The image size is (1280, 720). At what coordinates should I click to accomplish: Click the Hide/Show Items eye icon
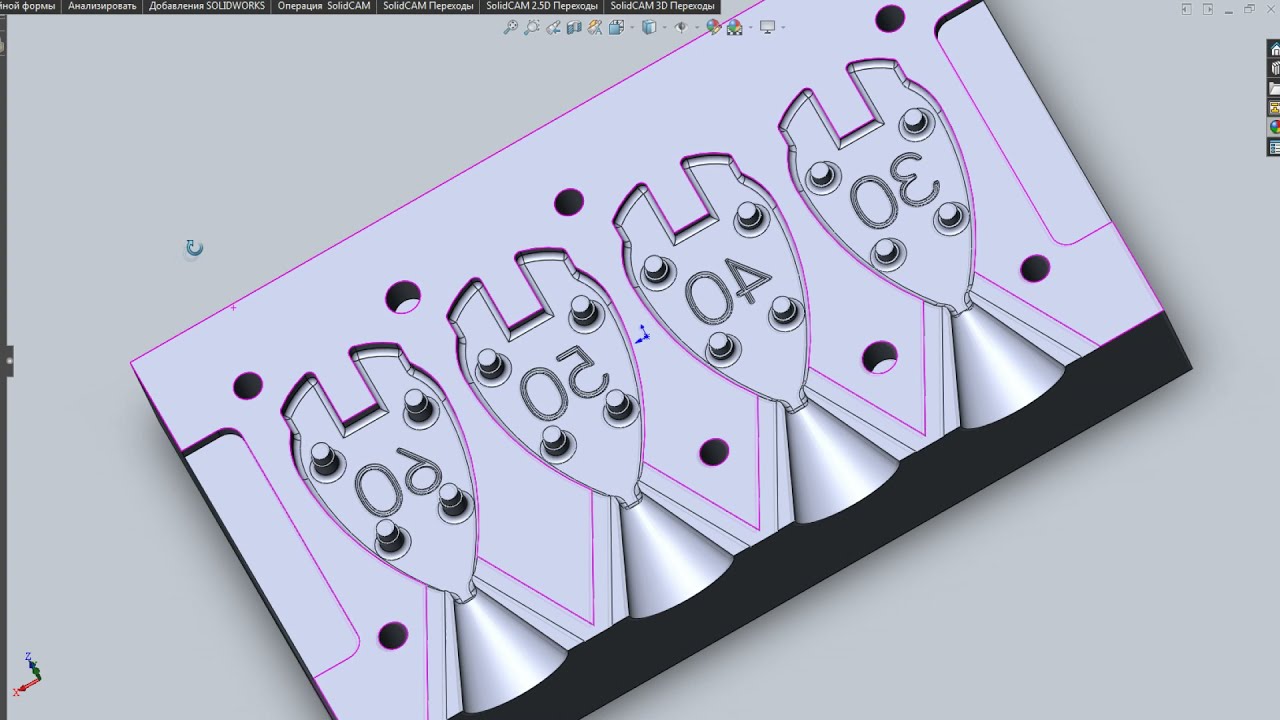681,28
